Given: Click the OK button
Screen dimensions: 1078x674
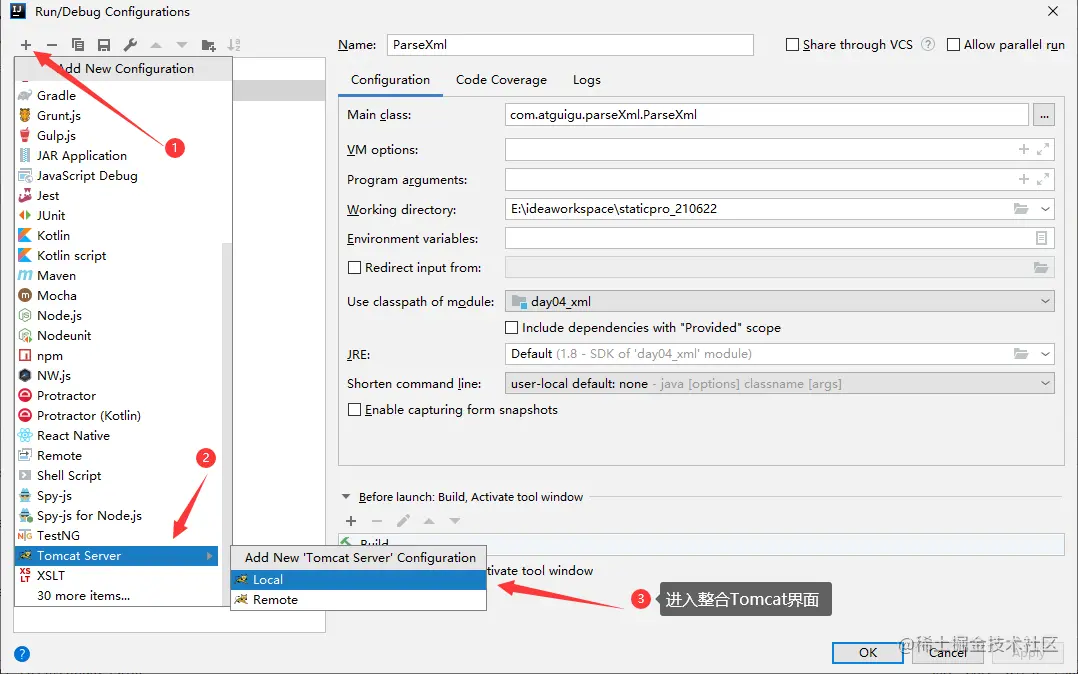Looking at the screenshot, I should click(868, 652).
